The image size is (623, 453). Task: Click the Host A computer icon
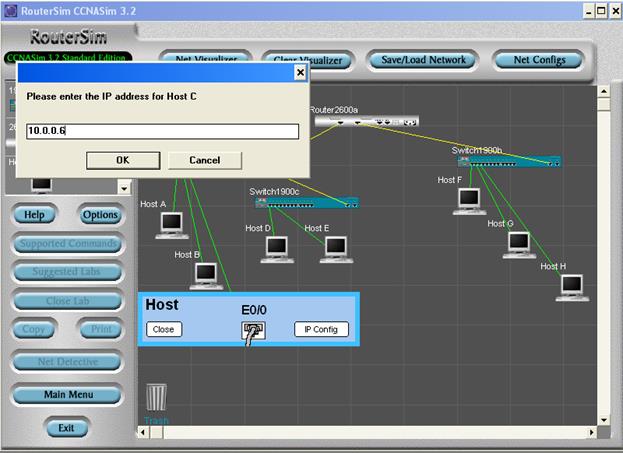pyautogui.click(x=172, y=225)
